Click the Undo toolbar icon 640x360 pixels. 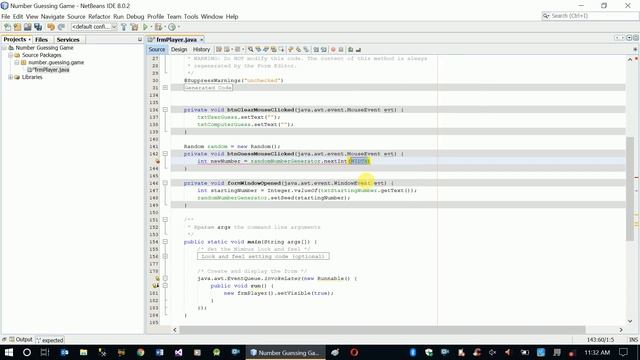click(51, 27)
